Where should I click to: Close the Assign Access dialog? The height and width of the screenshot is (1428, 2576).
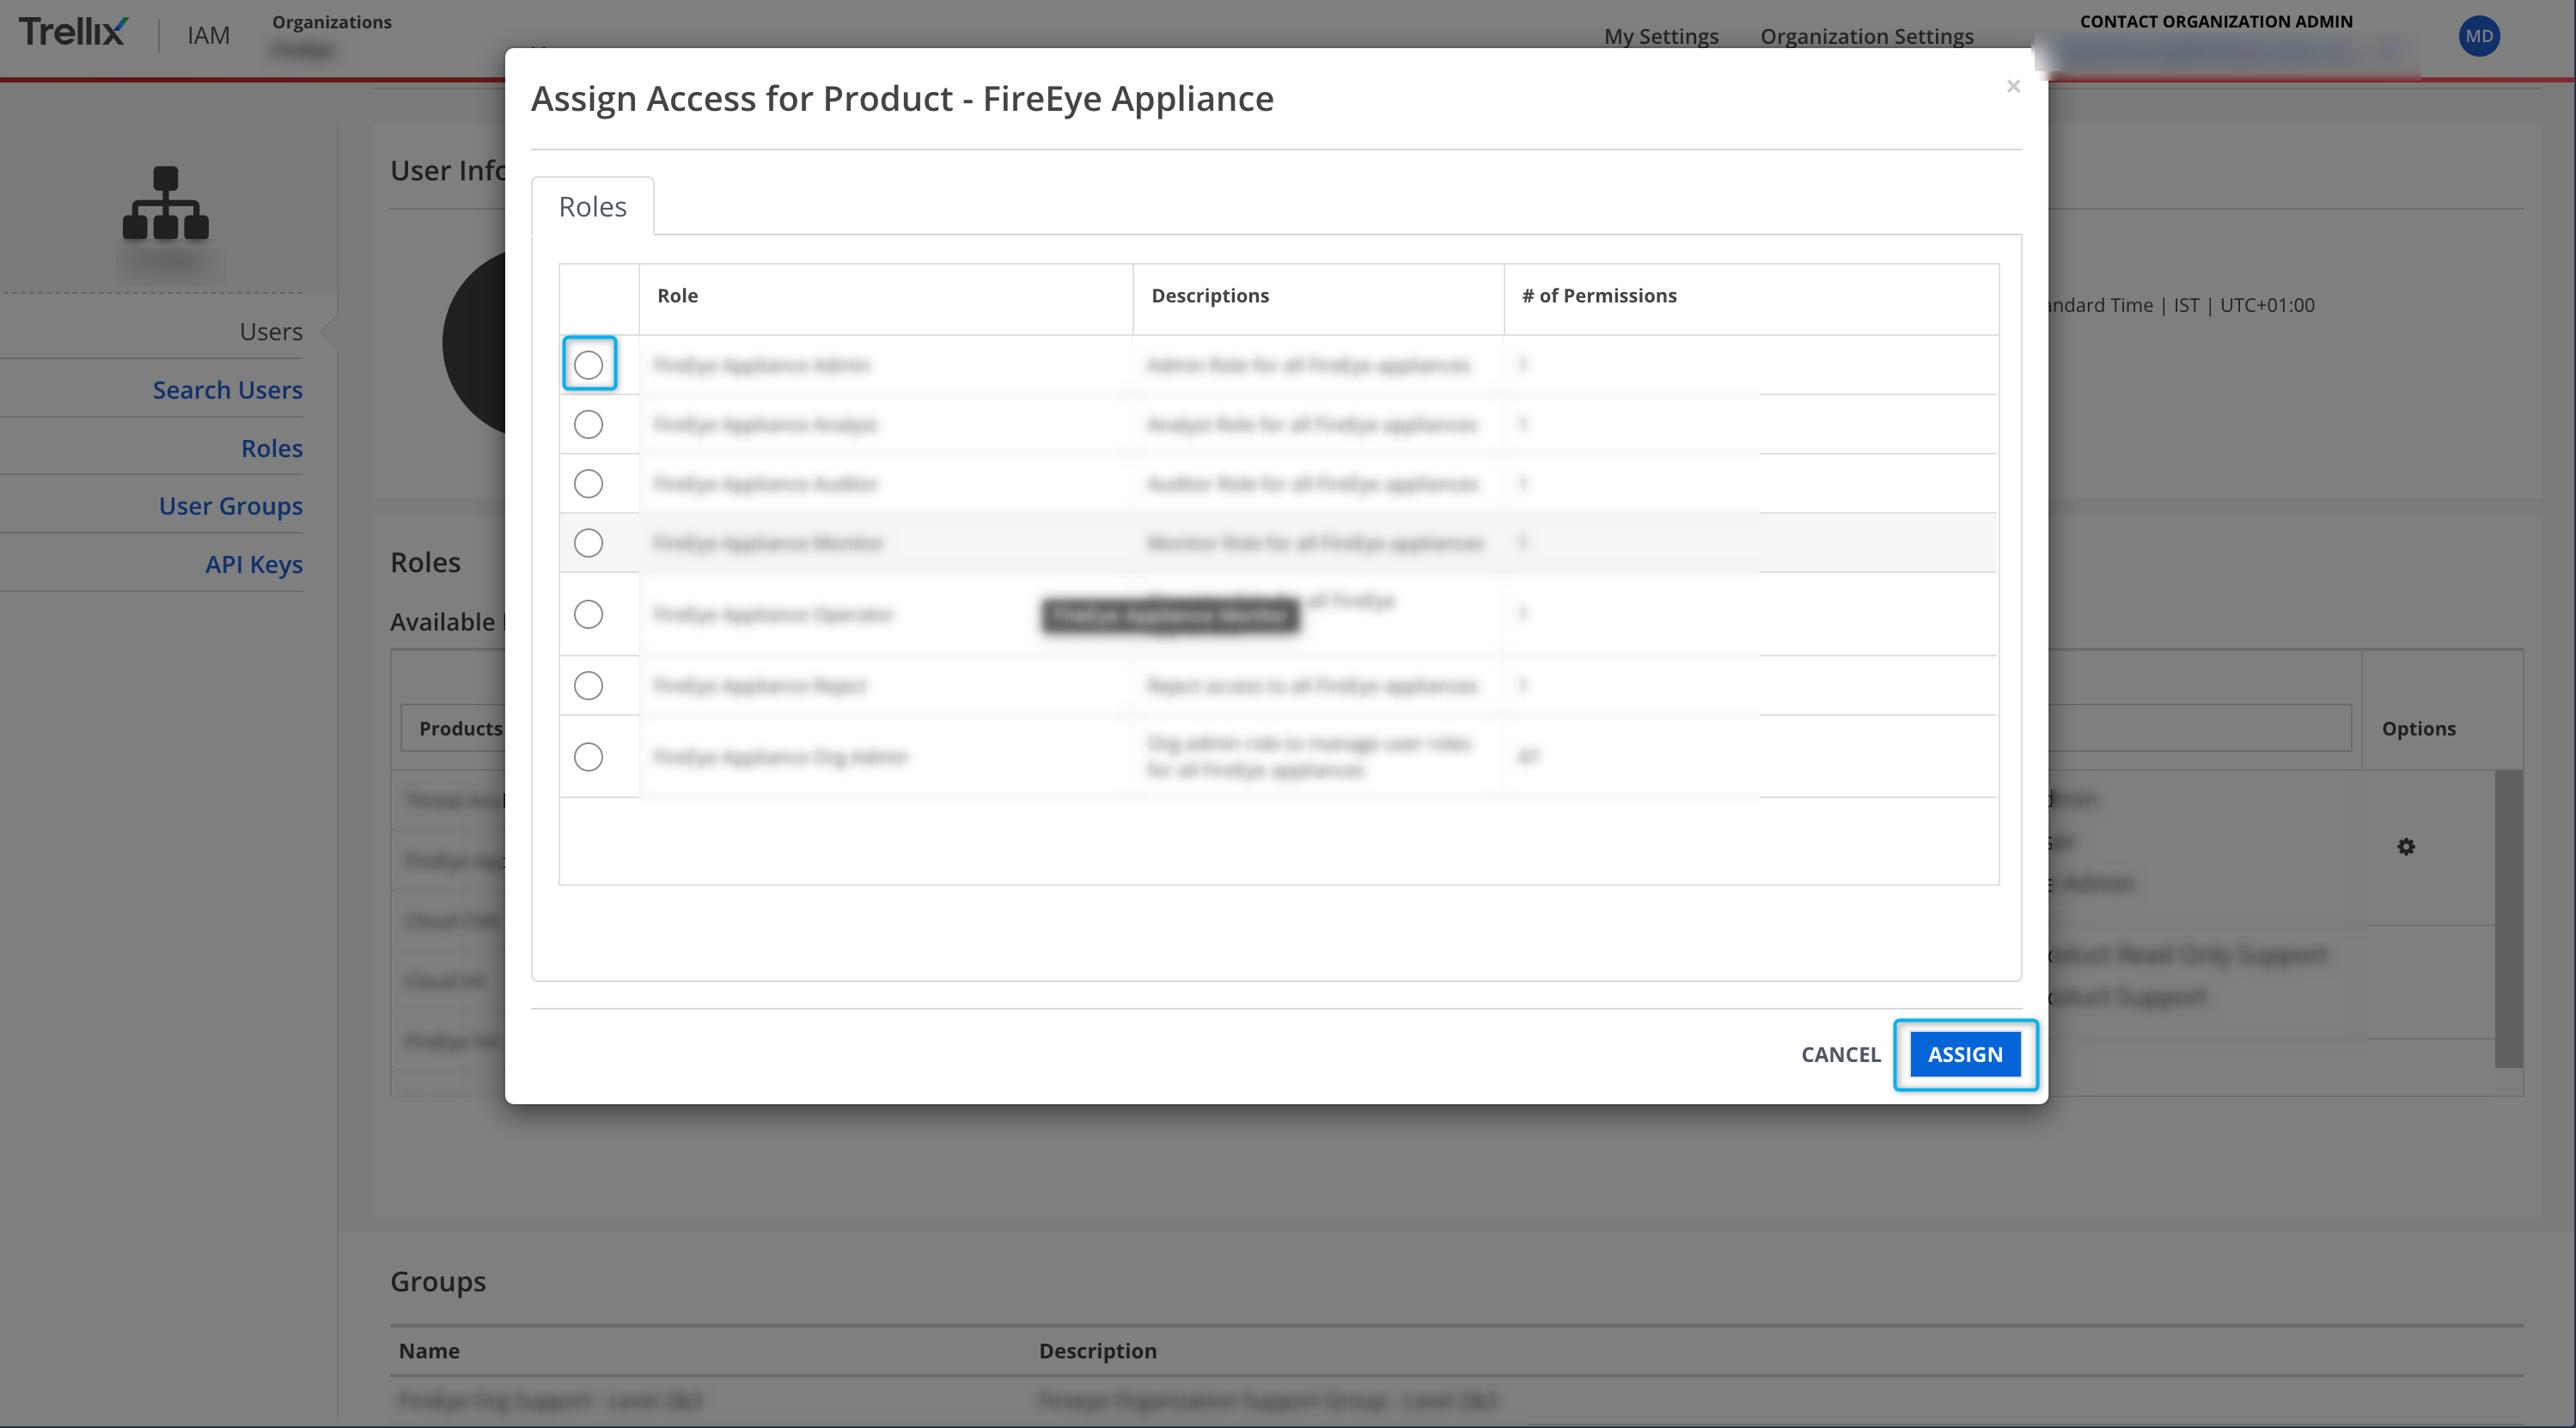(x=2013, y=86)
